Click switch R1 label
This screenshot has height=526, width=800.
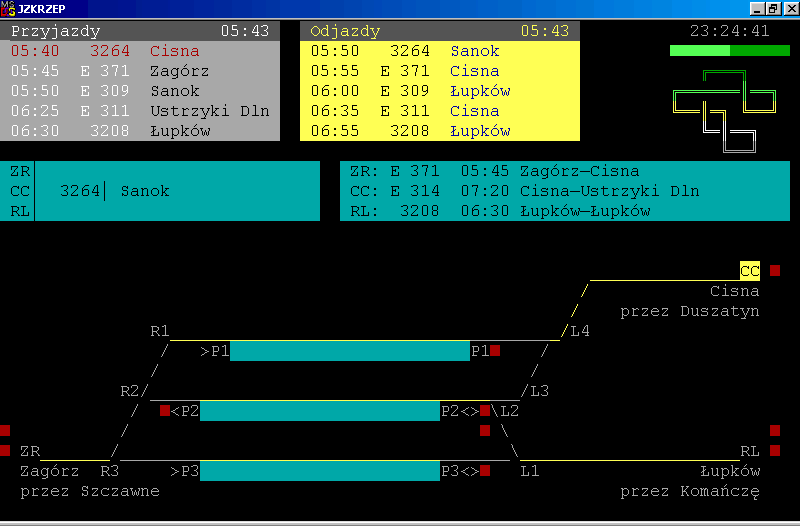click(160, 331)
